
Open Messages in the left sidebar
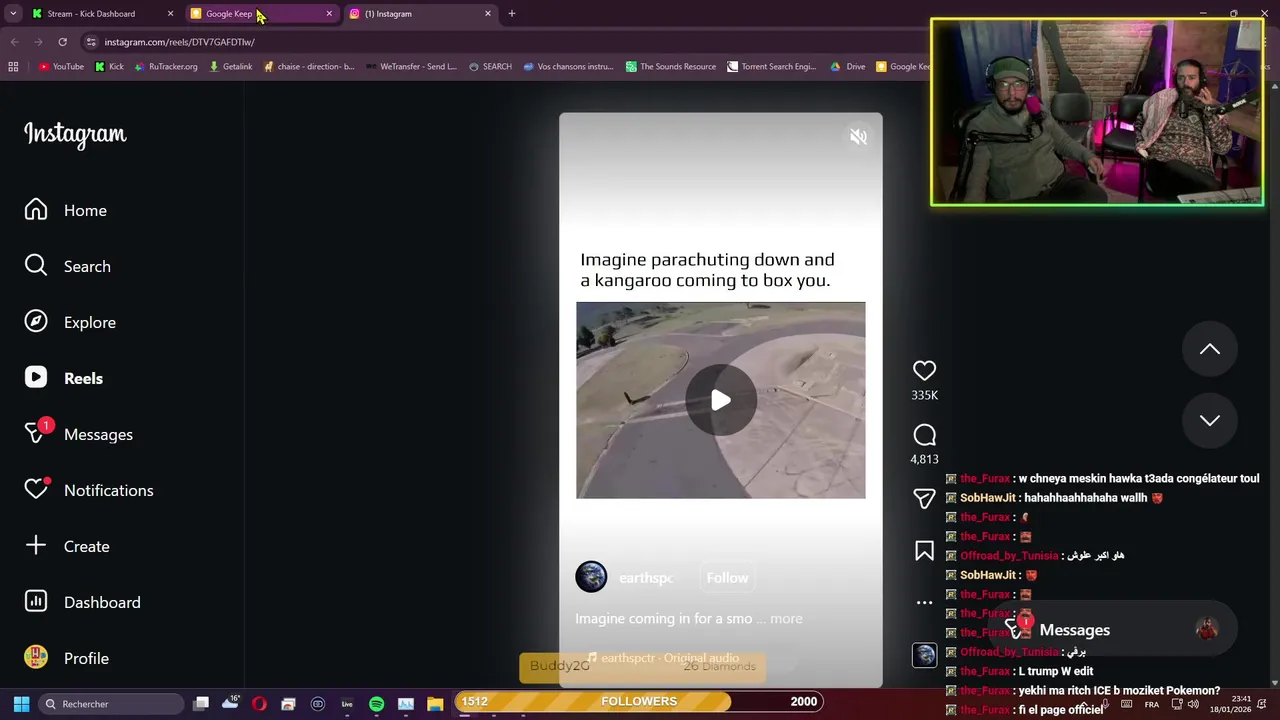[x=79, y=434]
